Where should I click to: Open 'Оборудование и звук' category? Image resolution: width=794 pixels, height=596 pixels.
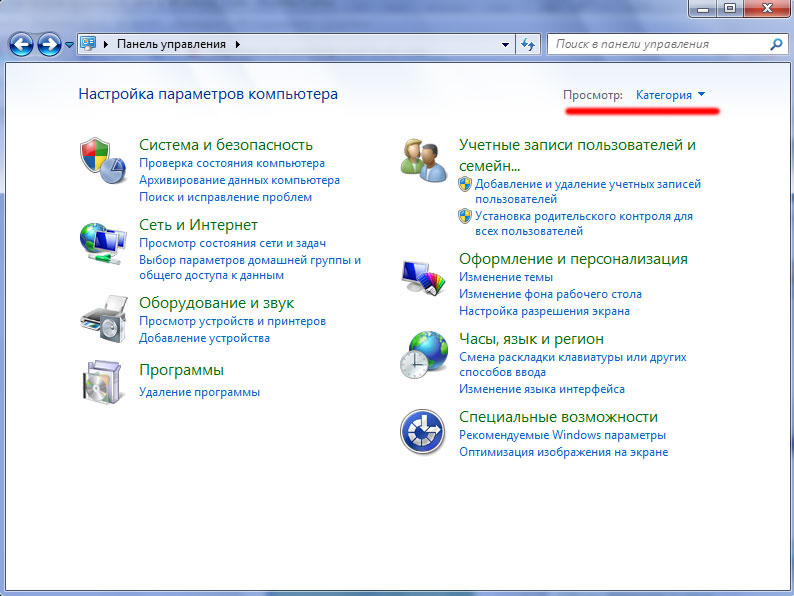[217, 303]
